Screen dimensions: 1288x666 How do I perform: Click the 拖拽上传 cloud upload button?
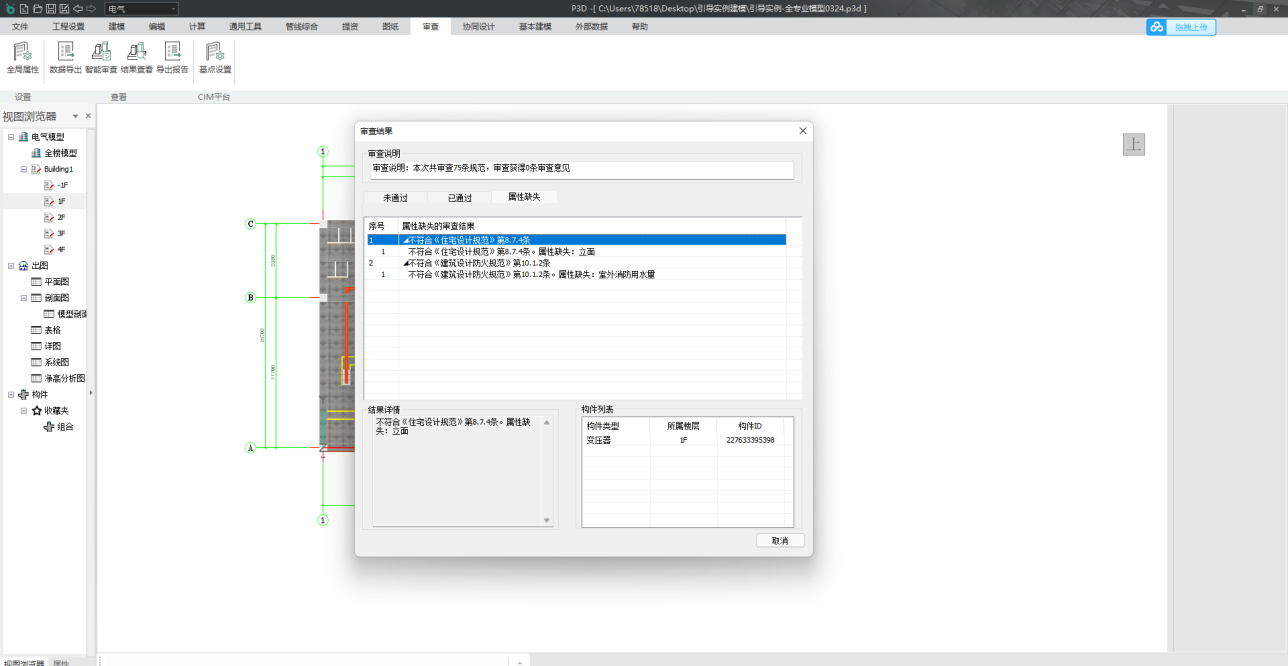[x=1181, y=27]
